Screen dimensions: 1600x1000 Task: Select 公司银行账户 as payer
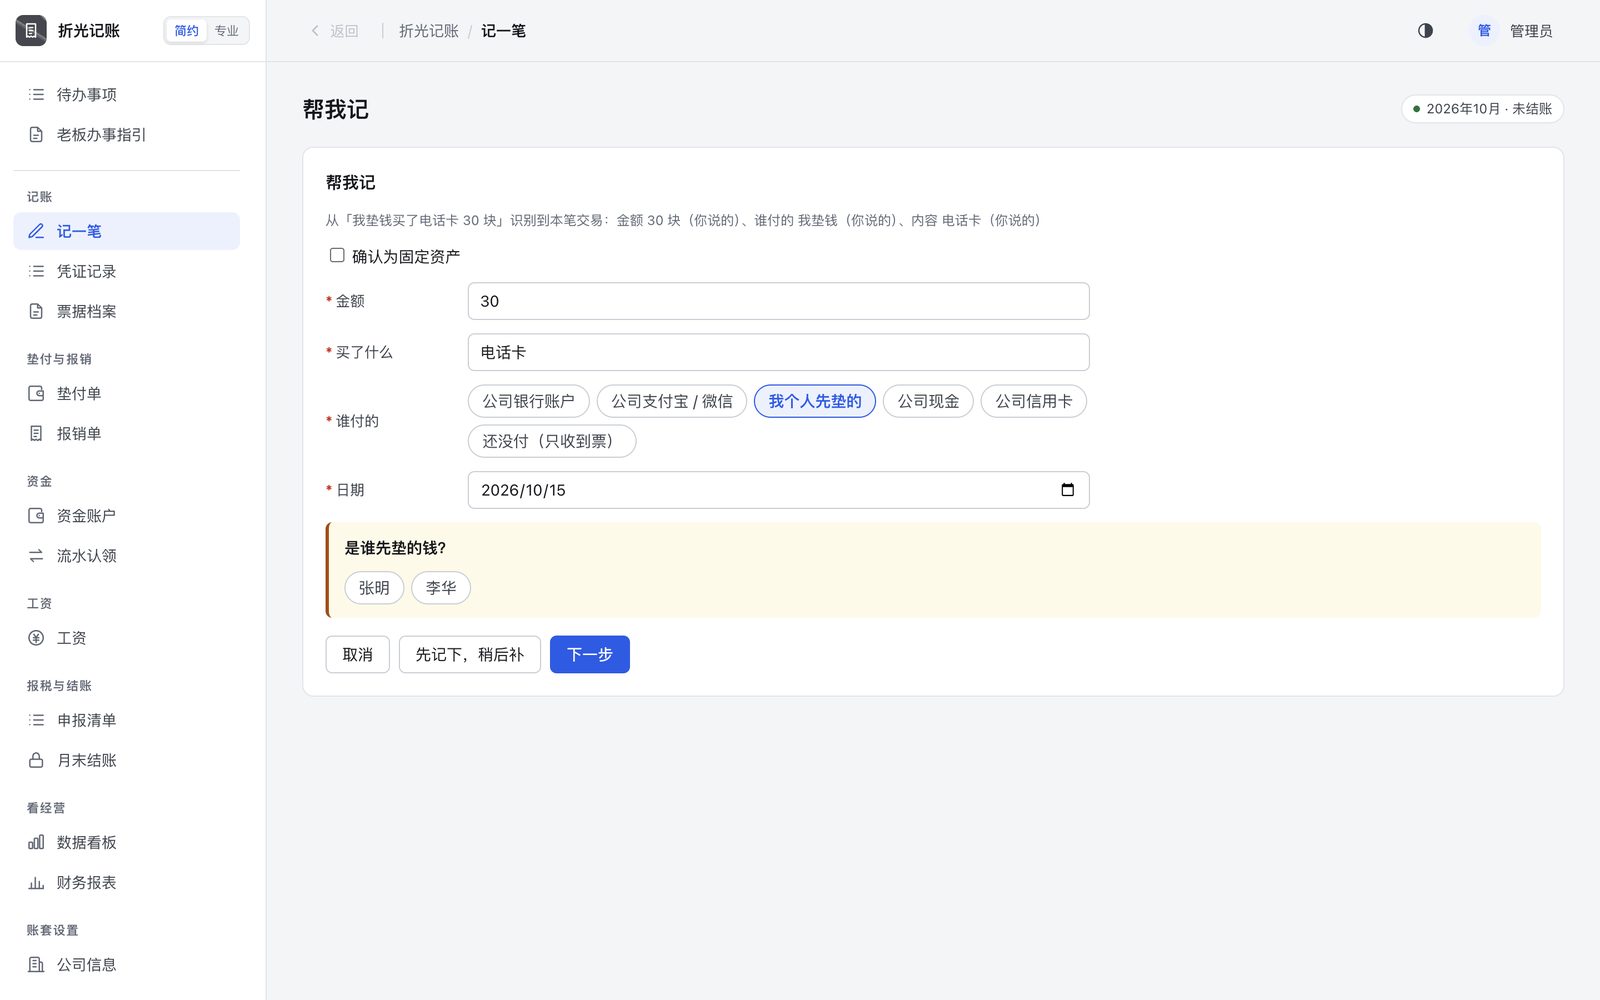[x=529, y=401]
